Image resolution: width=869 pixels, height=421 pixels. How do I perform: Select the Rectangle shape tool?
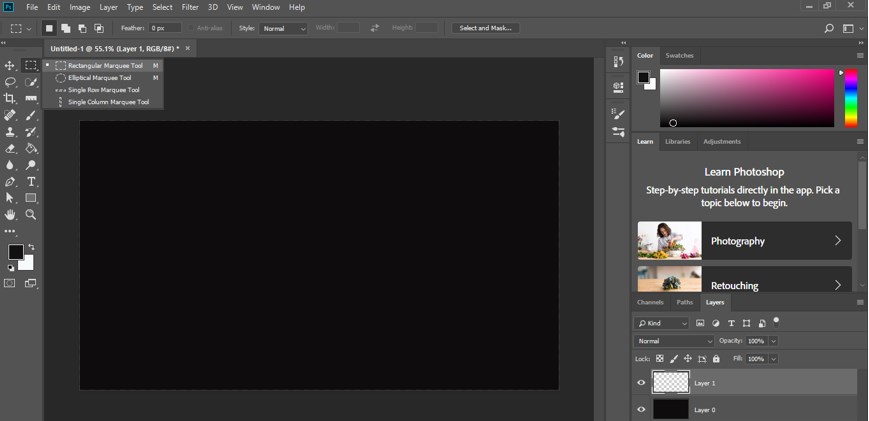click(31, 198)
